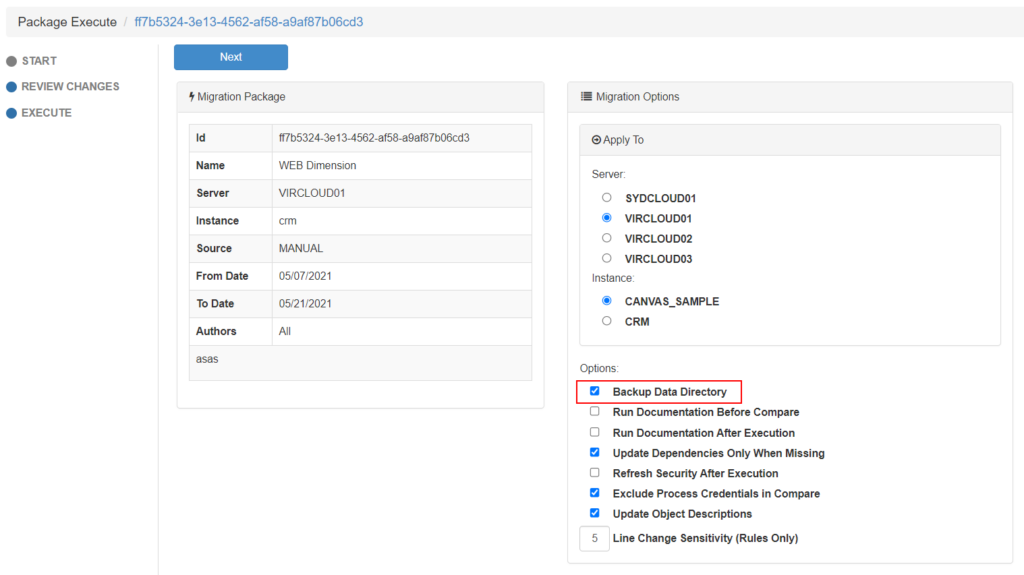Select the VIRCLOUD02 server option
The height and width of the screenshot is (575, 1024).
(607, 238)
